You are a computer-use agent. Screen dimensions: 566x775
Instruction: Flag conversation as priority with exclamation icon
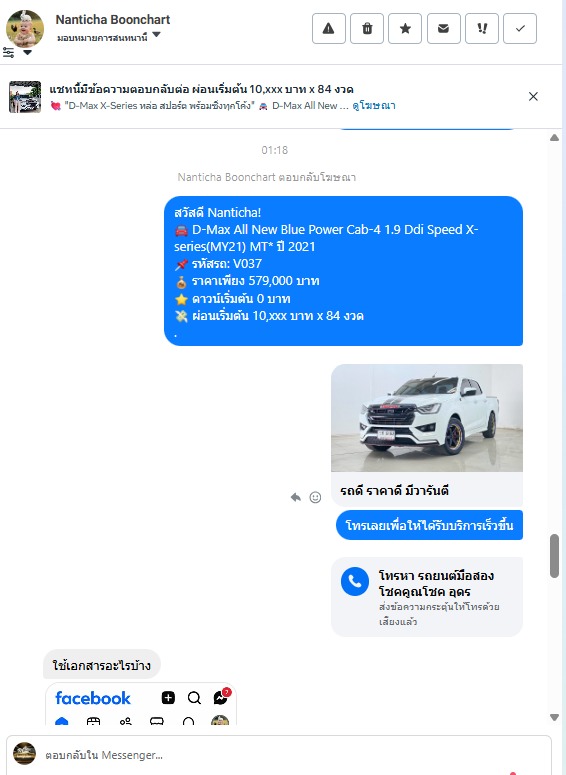[x=482, y=29]
